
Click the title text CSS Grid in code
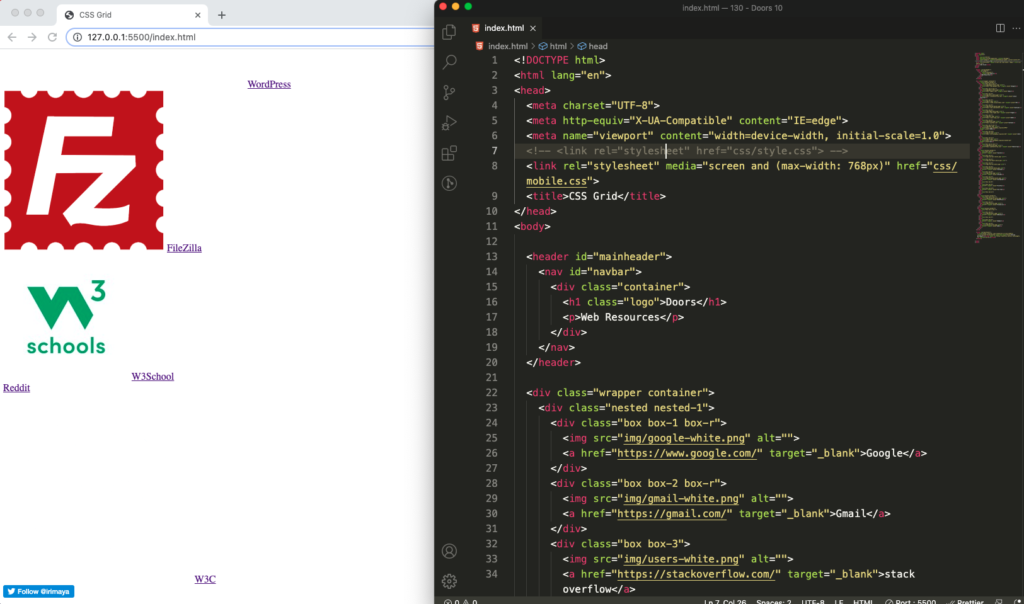593,196
